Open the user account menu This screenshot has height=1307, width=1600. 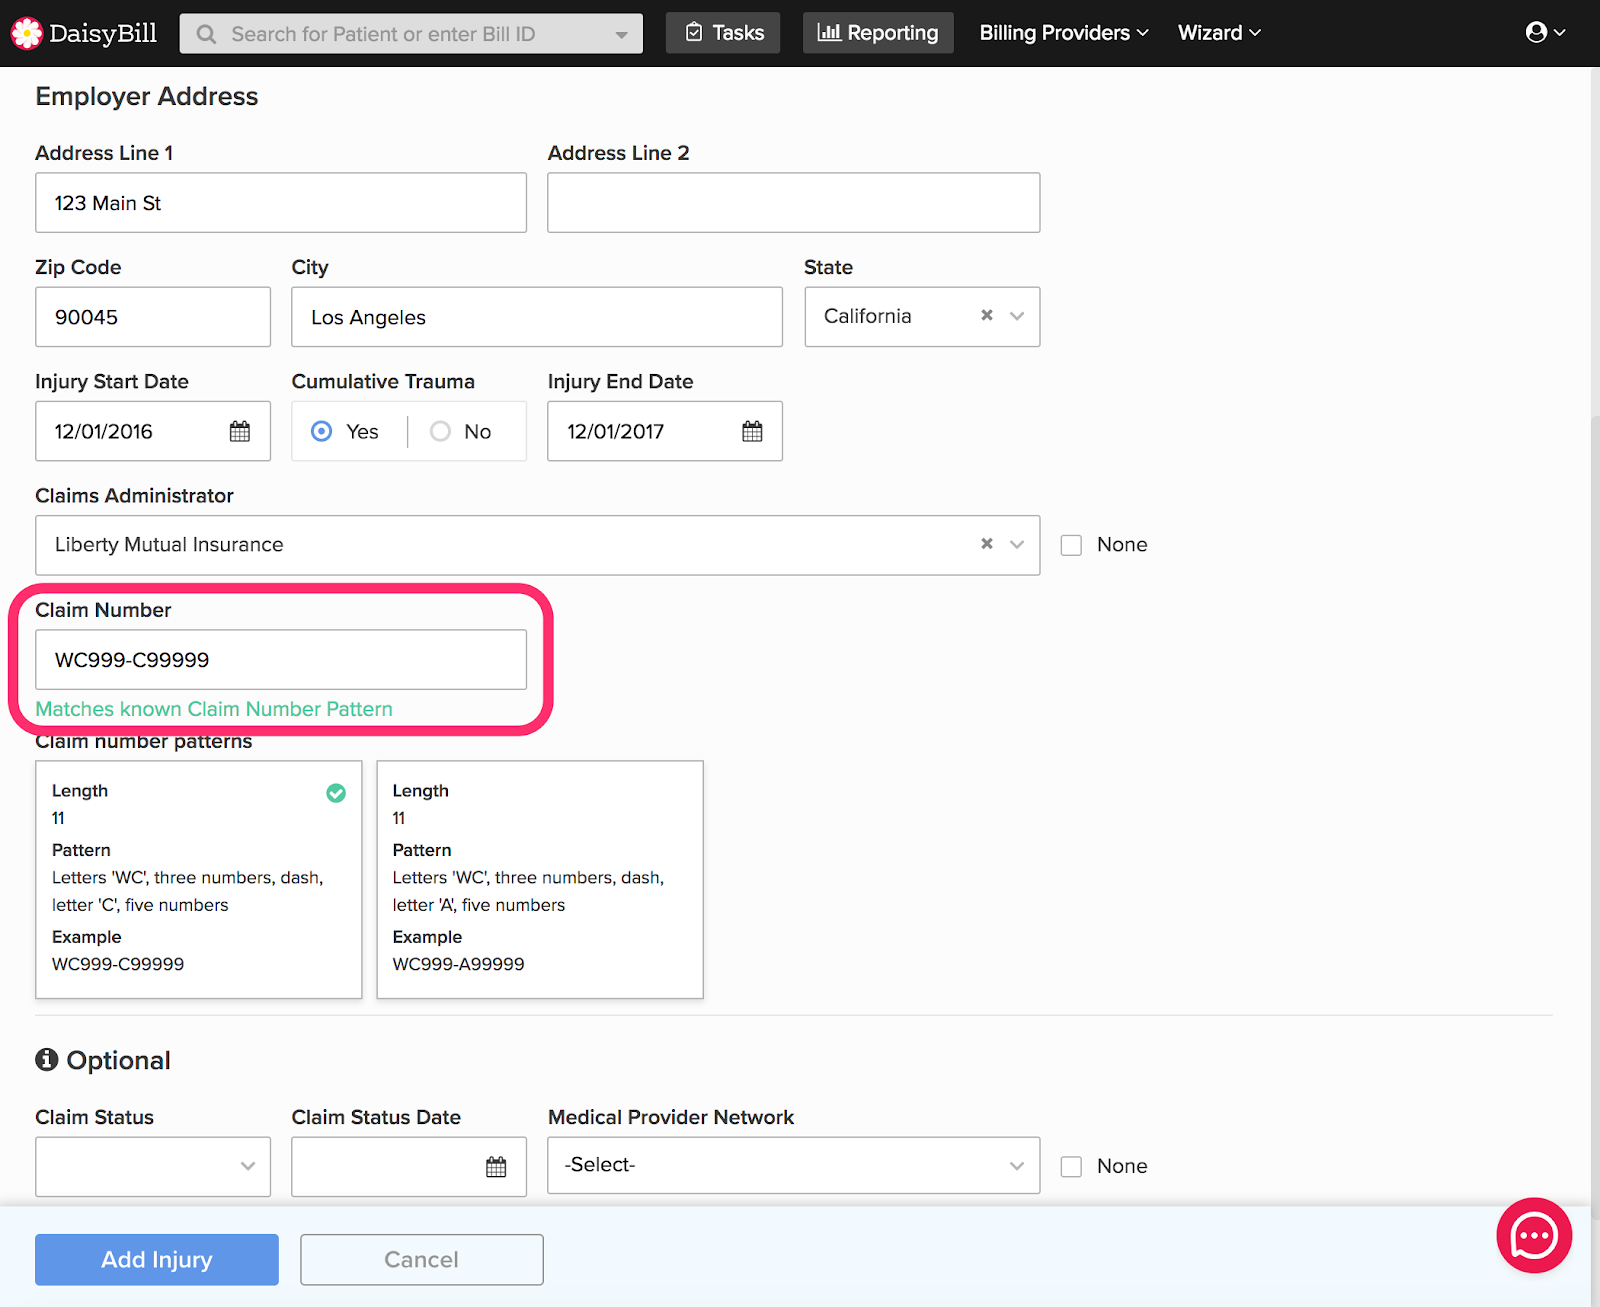[1545, 32]
